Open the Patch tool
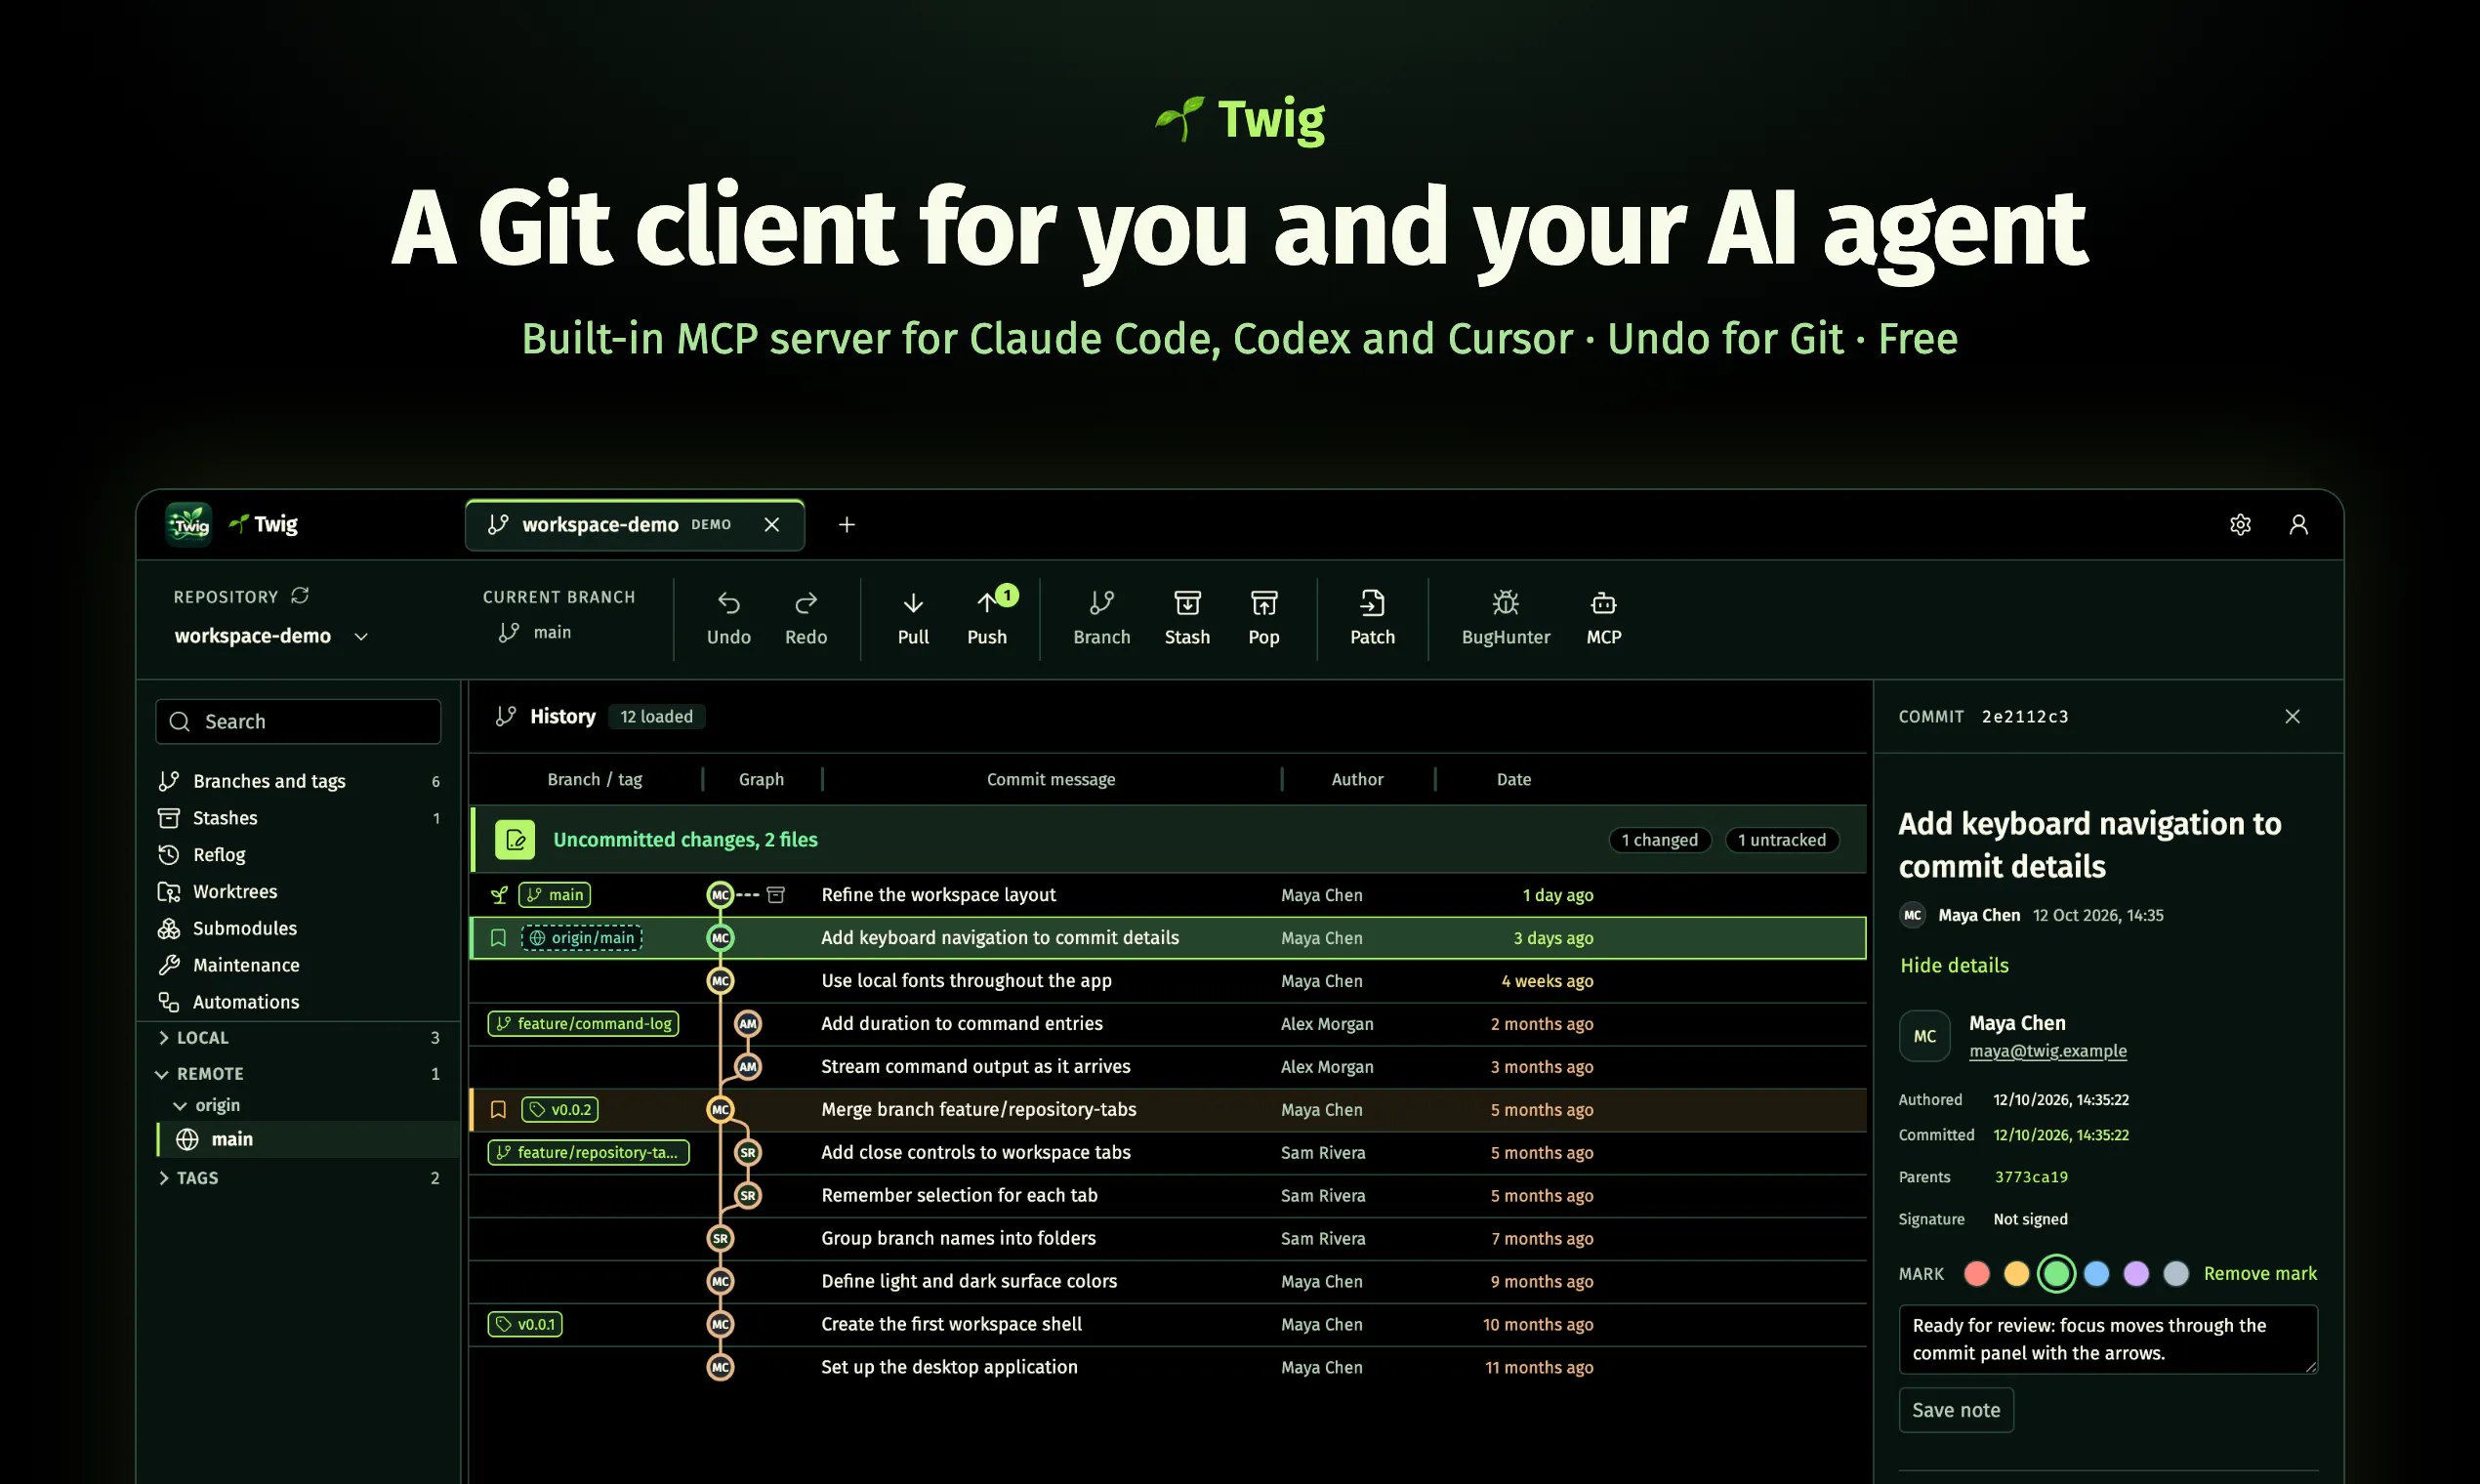 coord(1372,618)
